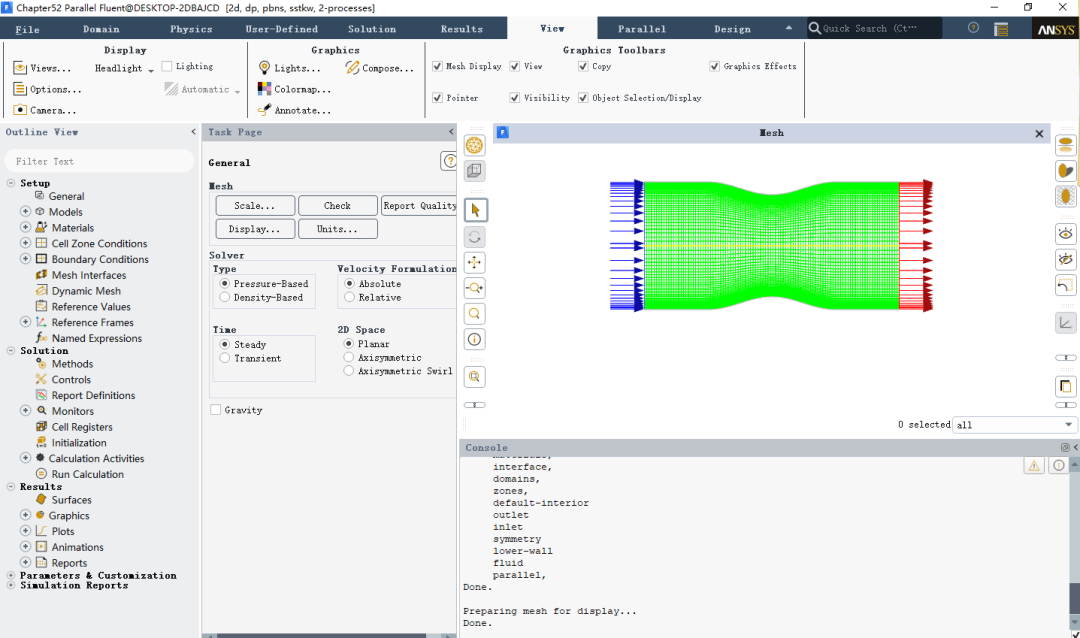The width and height of the screenshot is (1080, 638).
Task: Select the zoom to area magnifier tool
Action: 475,313
